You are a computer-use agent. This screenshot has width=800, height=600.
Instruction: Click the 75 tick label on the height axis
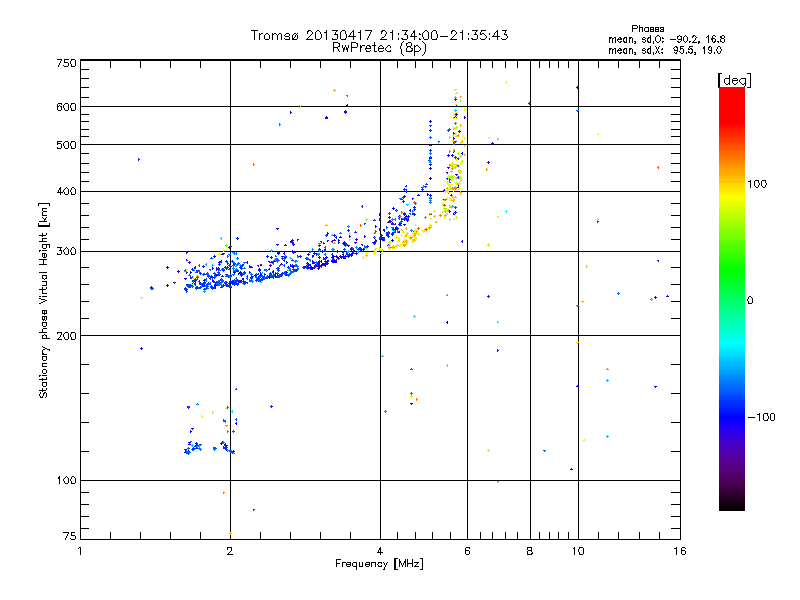point(69,539)
